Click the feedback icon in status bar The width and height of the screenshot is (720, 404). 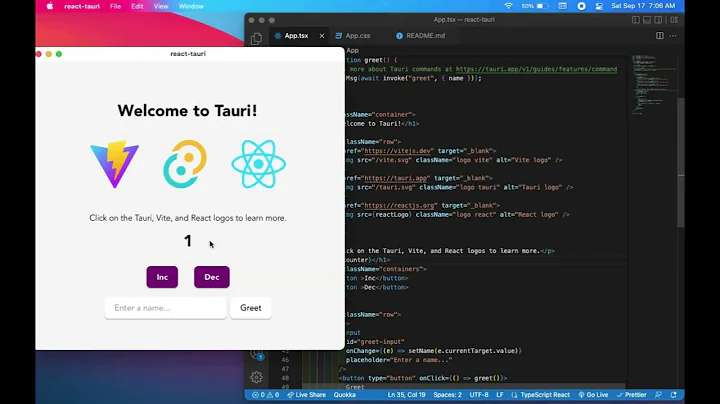(x=658, y=395)
